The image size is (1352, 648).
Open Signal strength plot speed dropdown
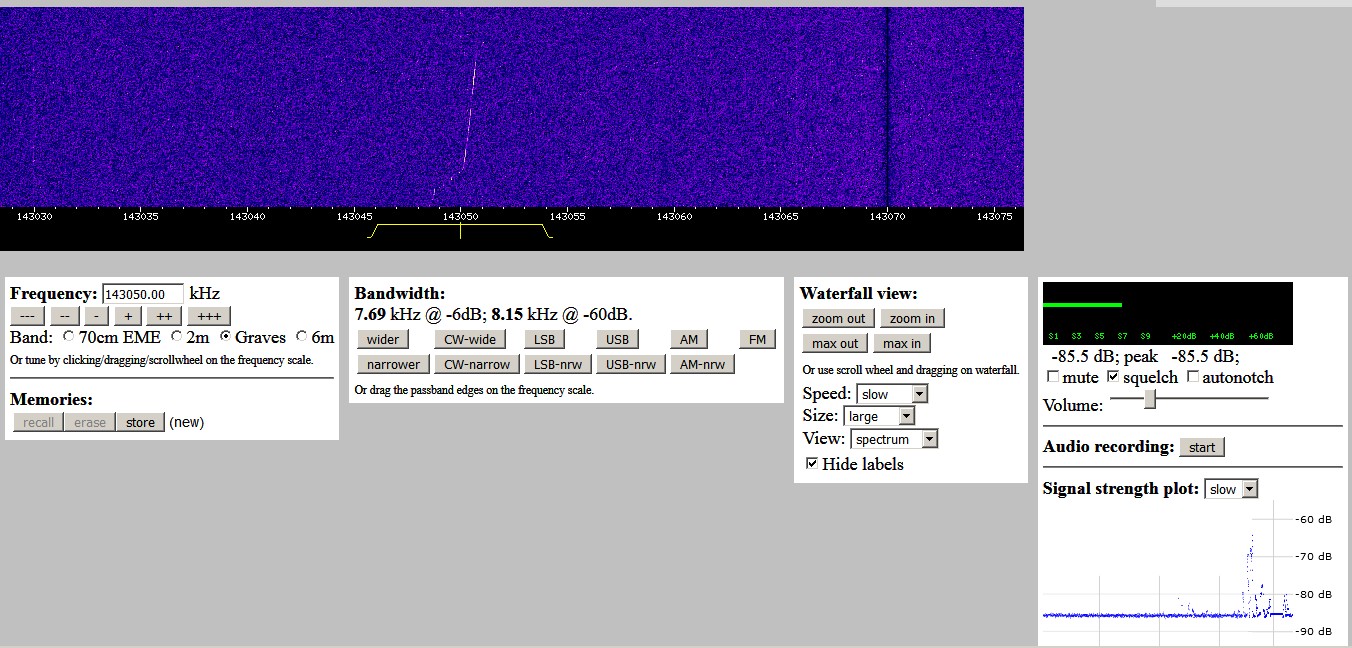pos(1232,489)
